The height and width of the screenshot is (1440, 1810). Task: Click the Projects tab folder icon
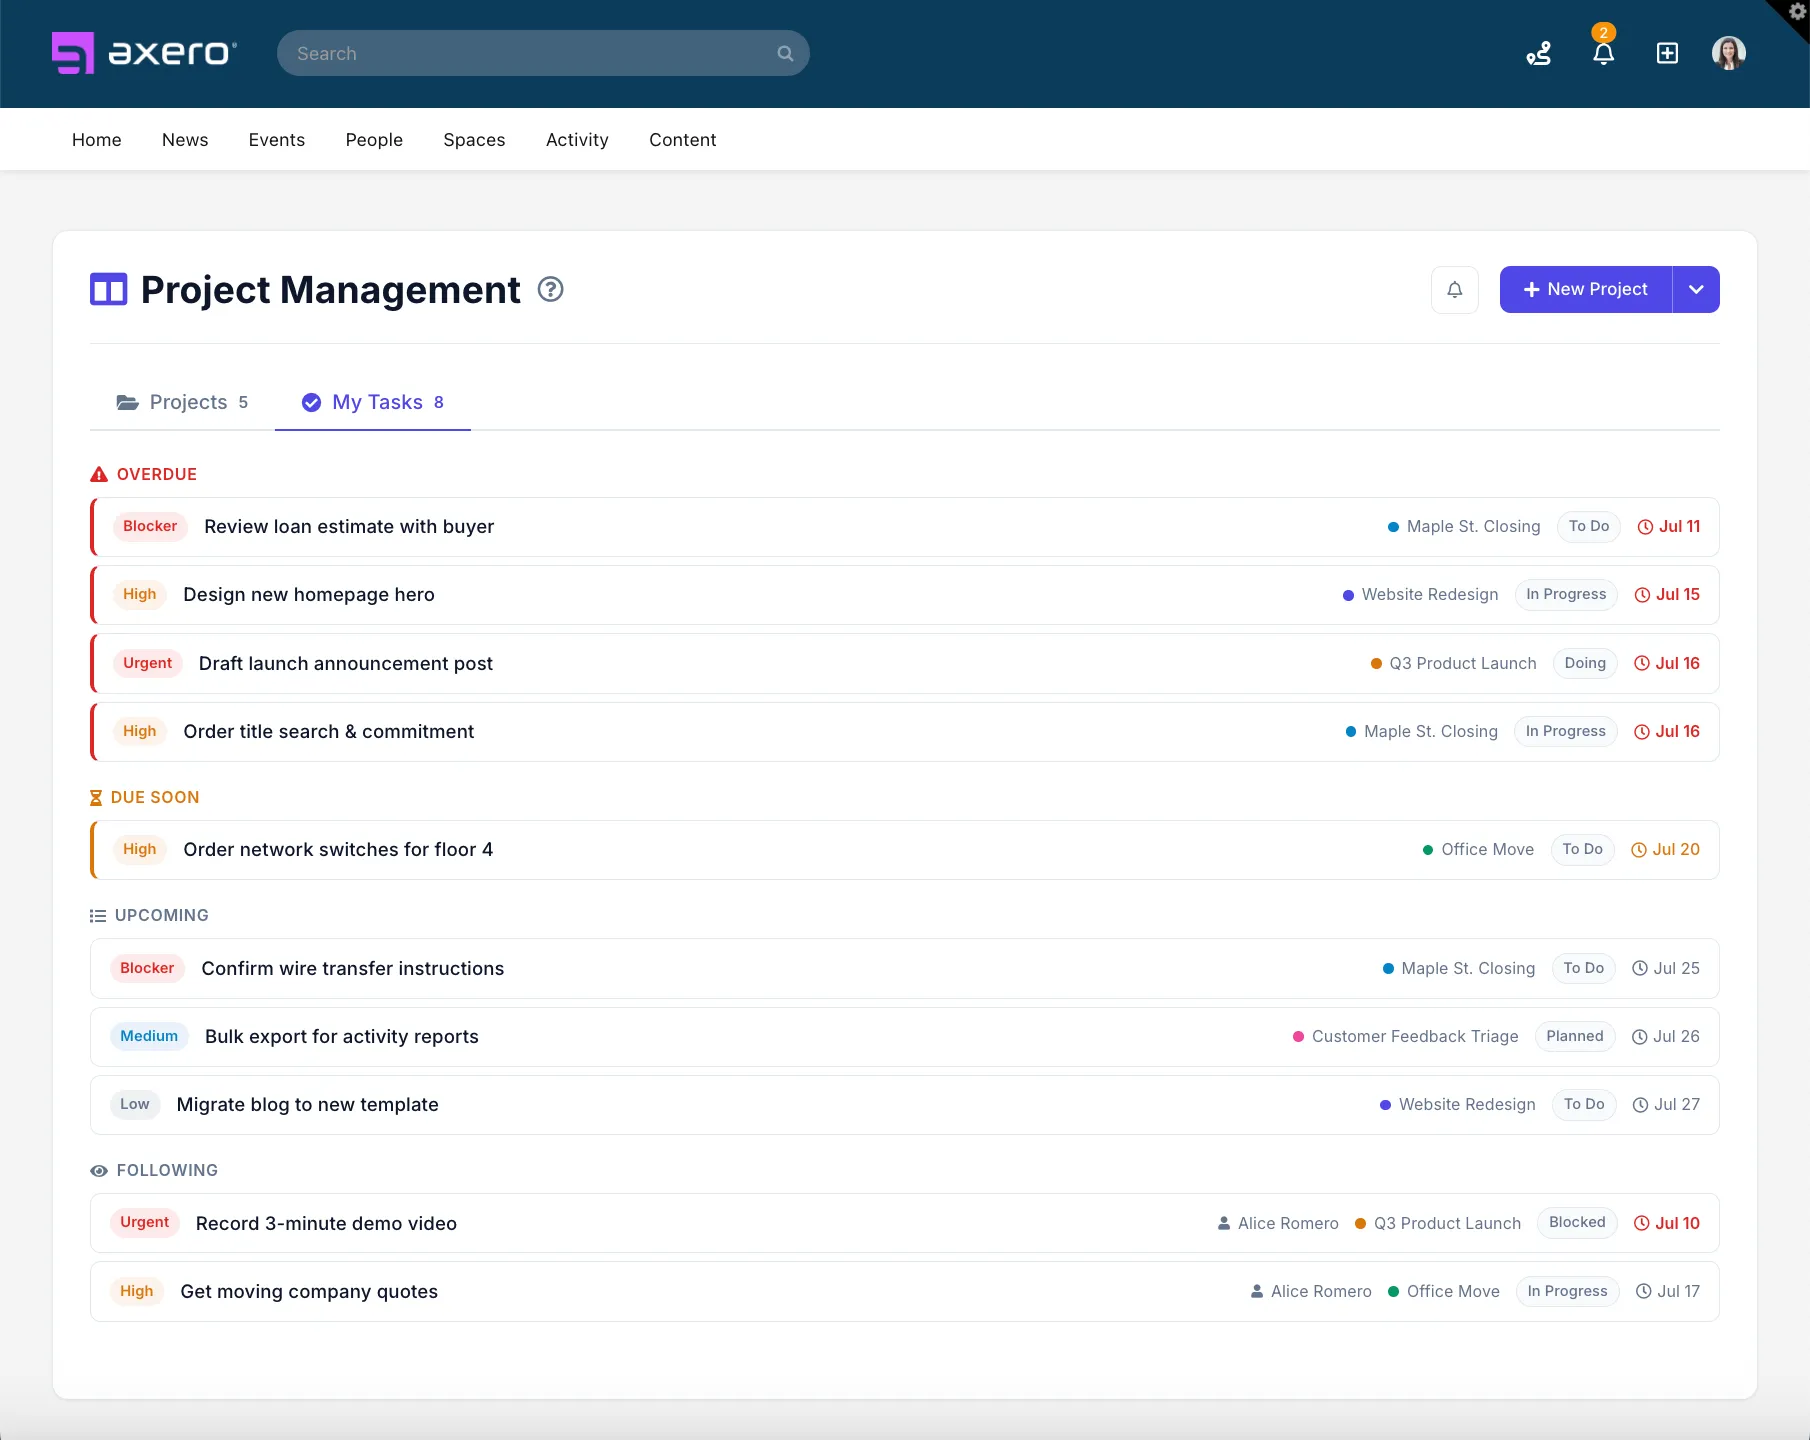pos(128,403)
